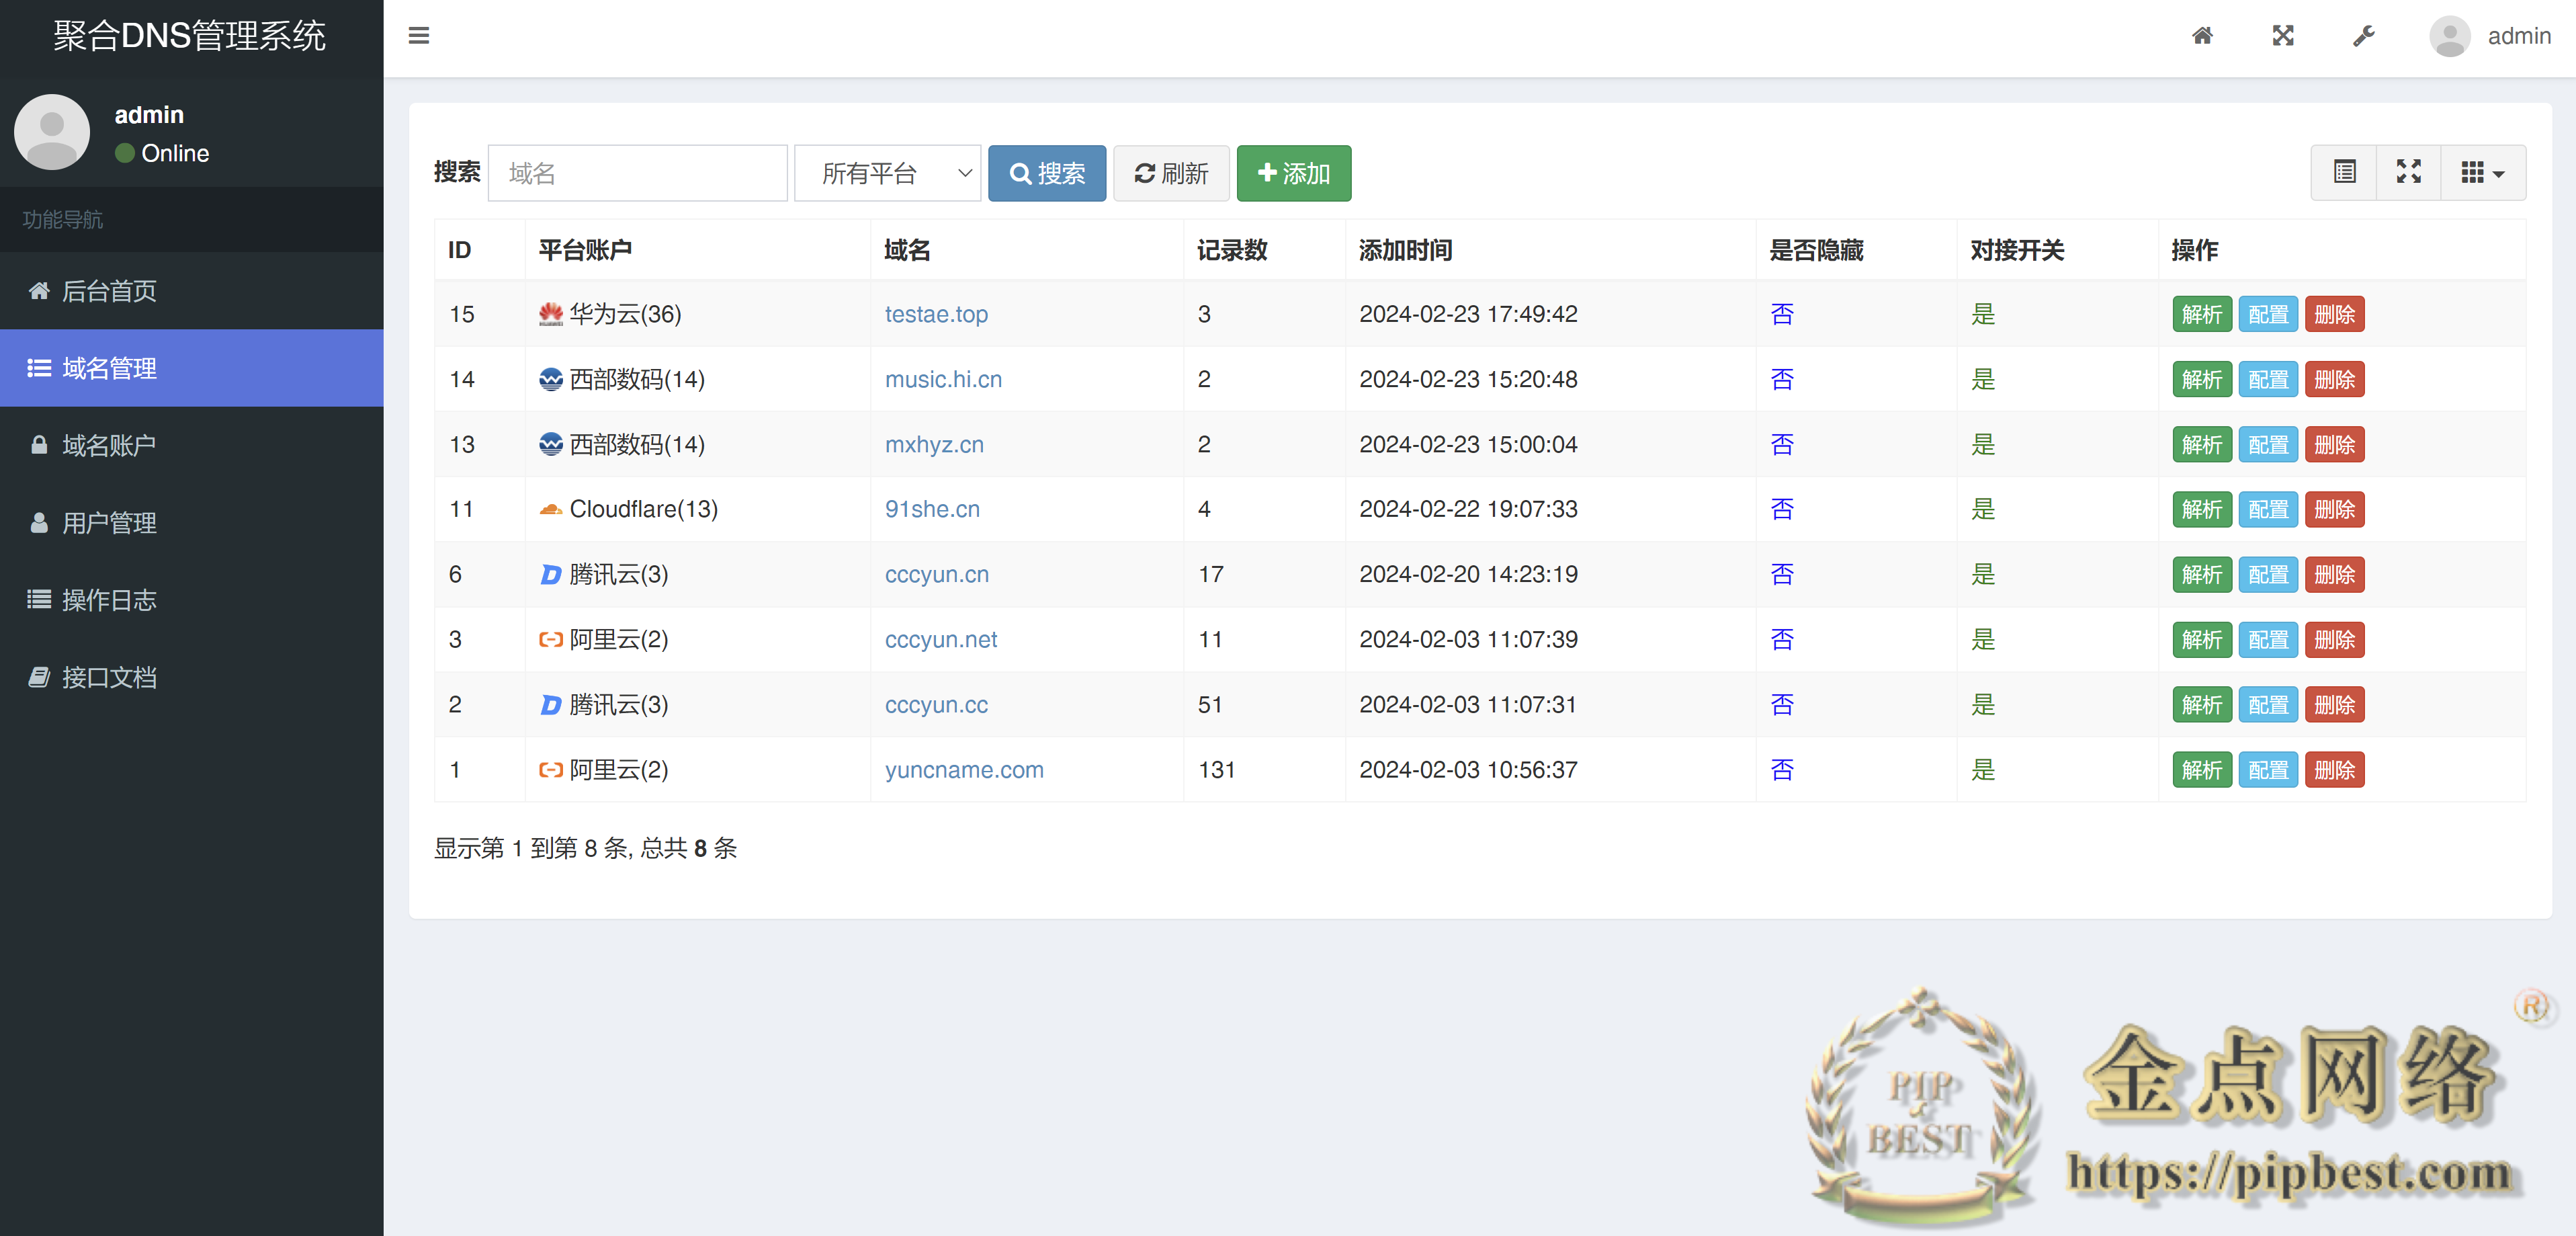
Task: Click the table fullscreen icon above operations column
Action: [x=2409, y=172]
